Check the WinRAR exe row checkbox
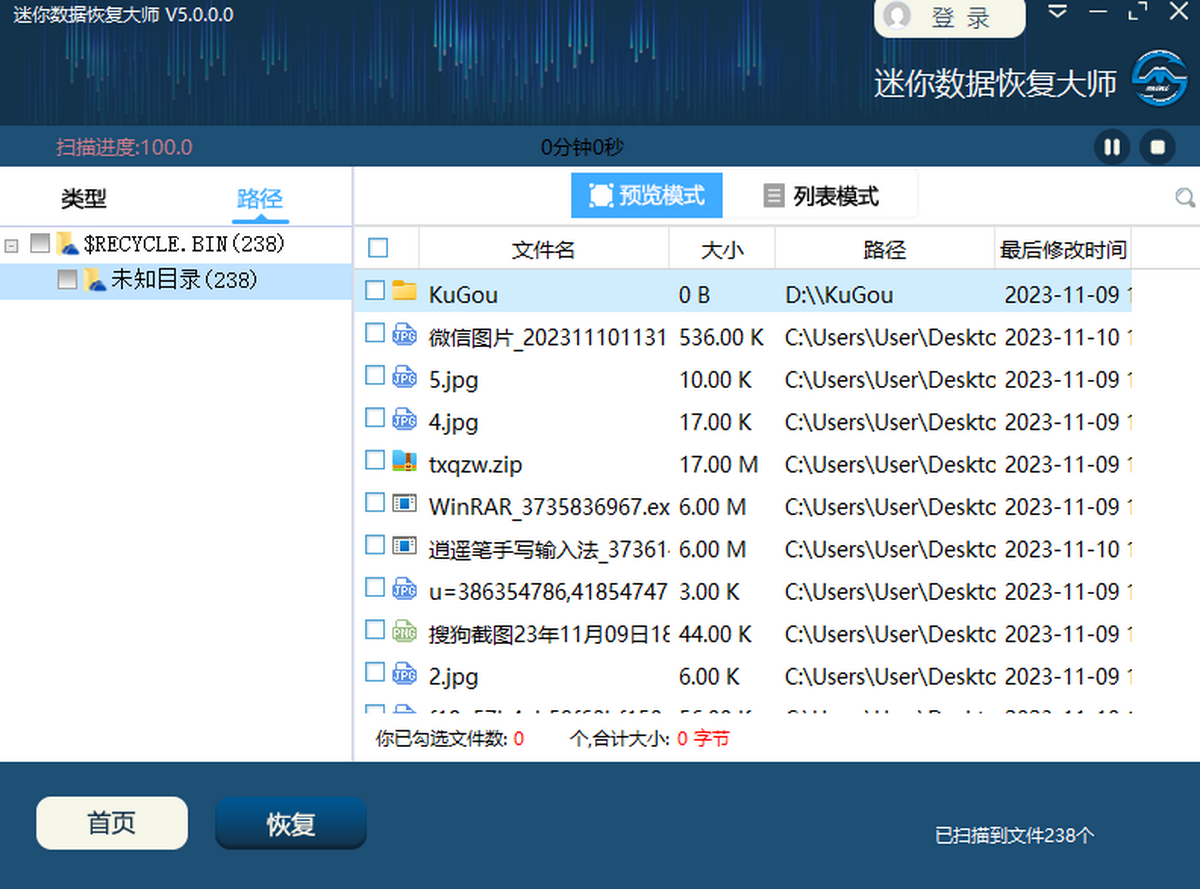Image resolution: width=1200 pixels, height=889 pixels. (375, 502)
